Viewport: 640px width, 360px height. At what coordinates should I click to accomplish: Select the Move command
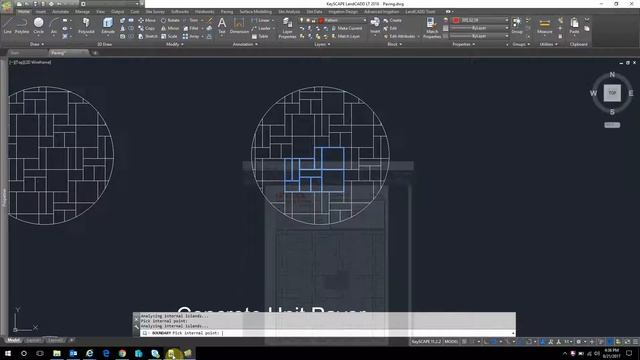[147, 20]
